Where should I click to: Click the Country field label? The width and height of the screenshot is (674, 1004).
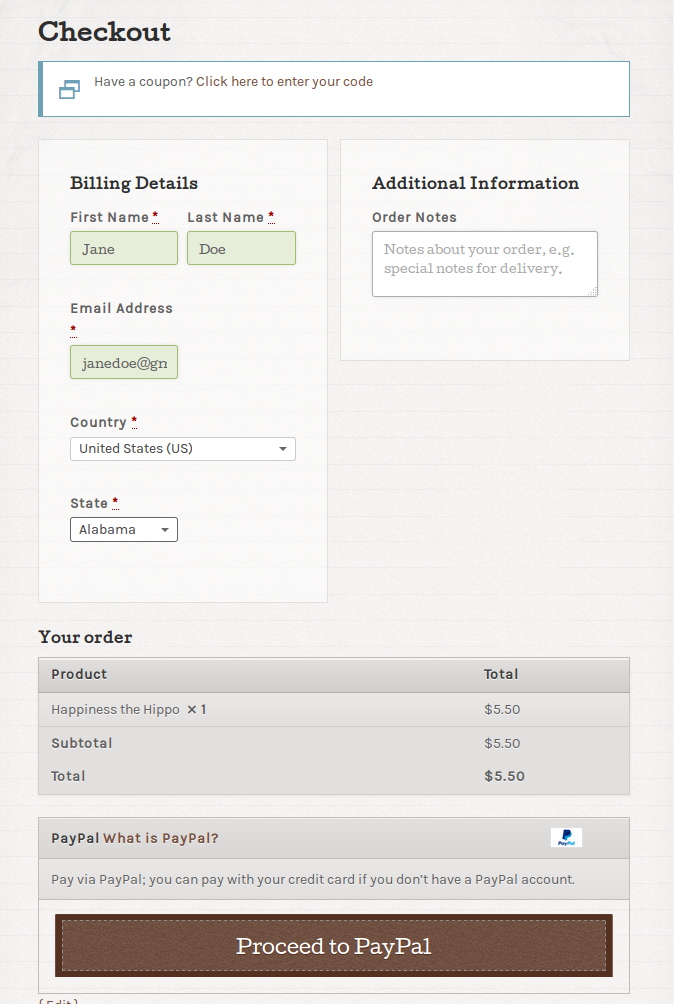tap(99, 423)
